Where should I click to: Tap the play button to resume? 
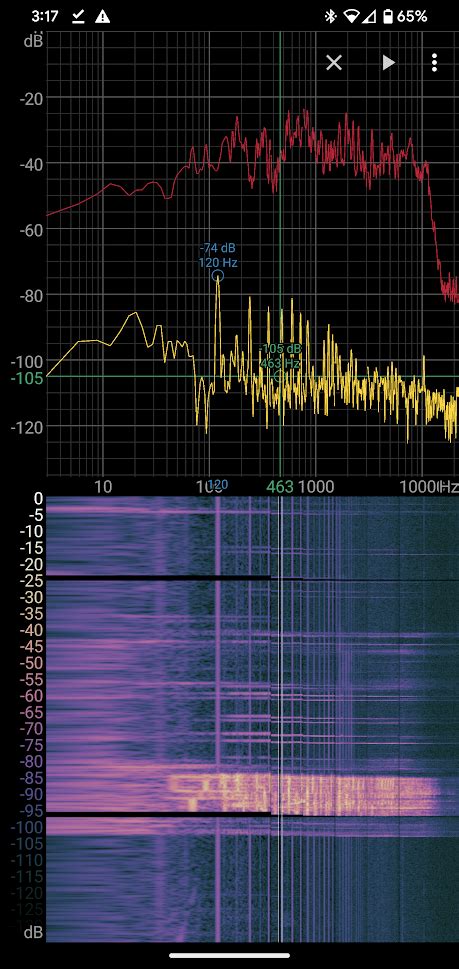click(x=388, y=62)
